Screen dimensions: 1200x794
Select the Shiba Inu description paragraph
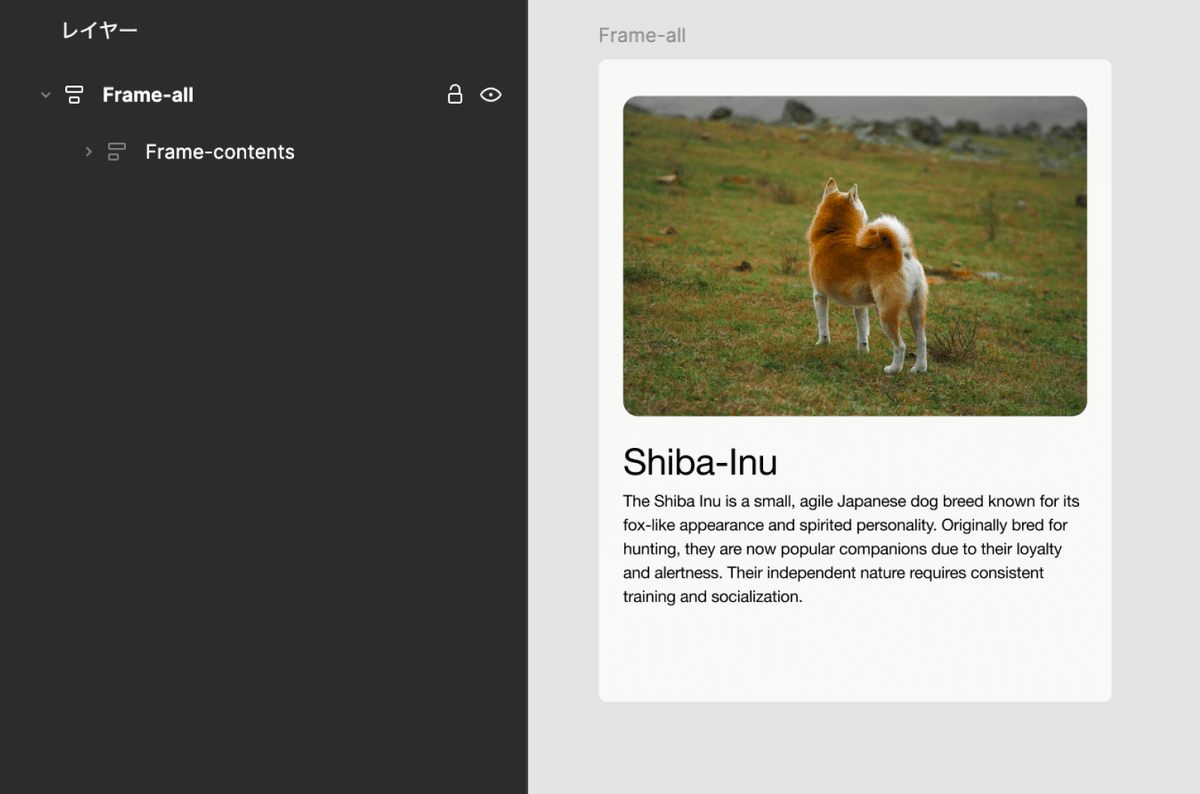(851, 549)
